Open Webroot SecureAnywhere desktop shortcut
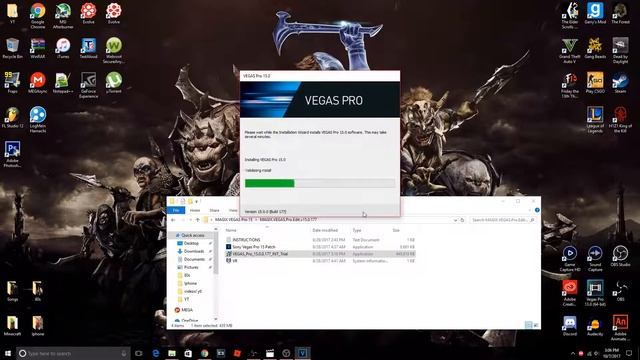 (x=113, y=50)
